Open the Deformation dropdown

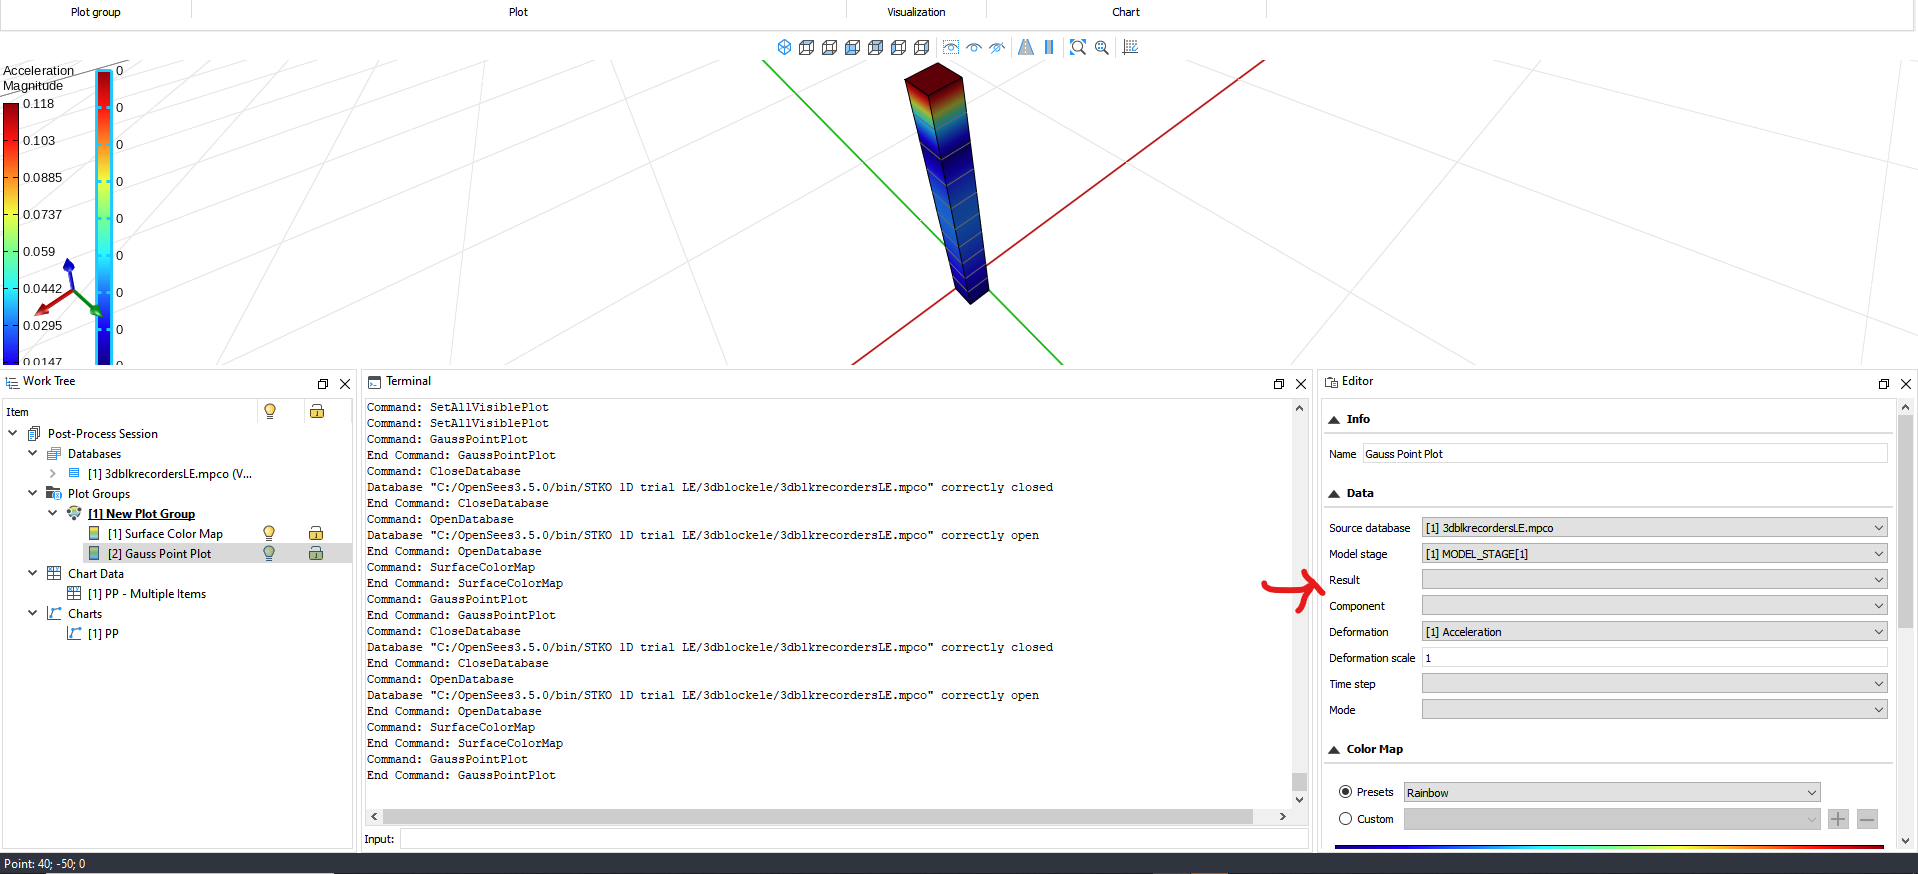1654,632
